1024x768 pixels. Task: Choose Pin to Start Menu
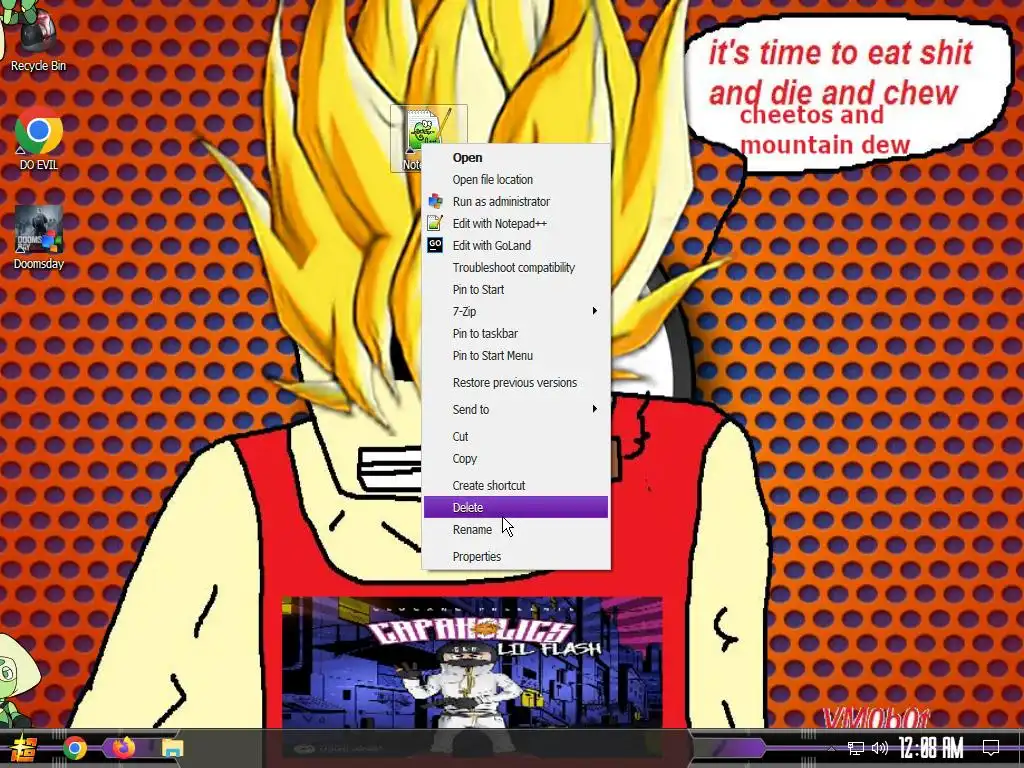click(516, 356)
